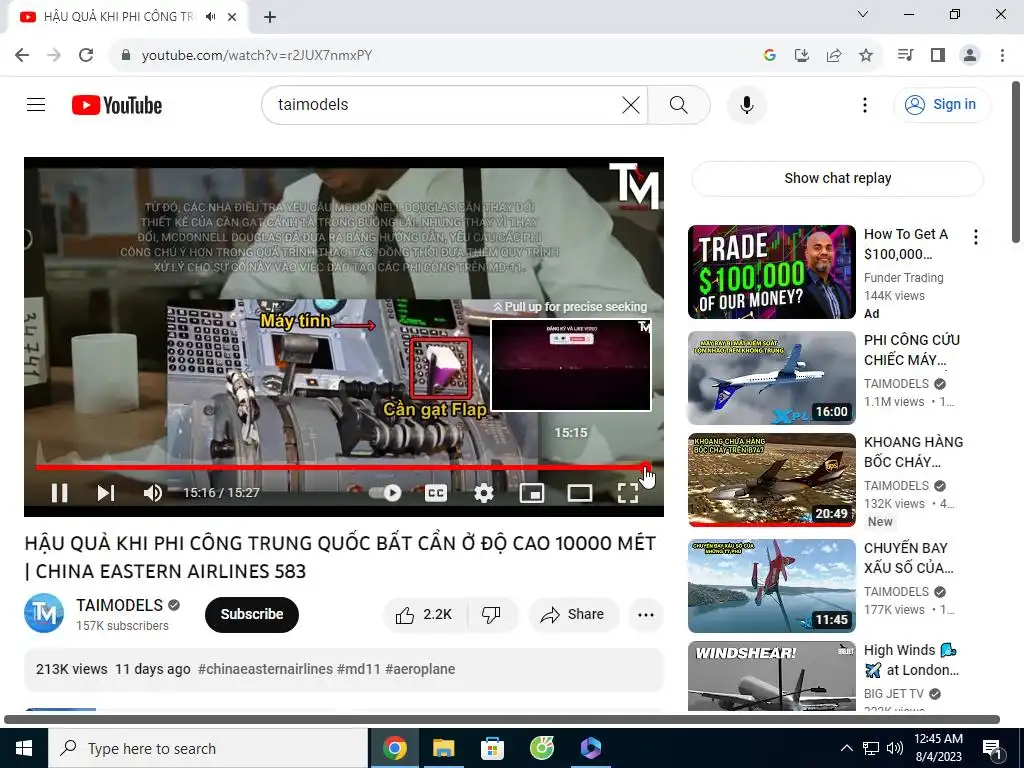Open High Winds at London video title

[911, 660]
